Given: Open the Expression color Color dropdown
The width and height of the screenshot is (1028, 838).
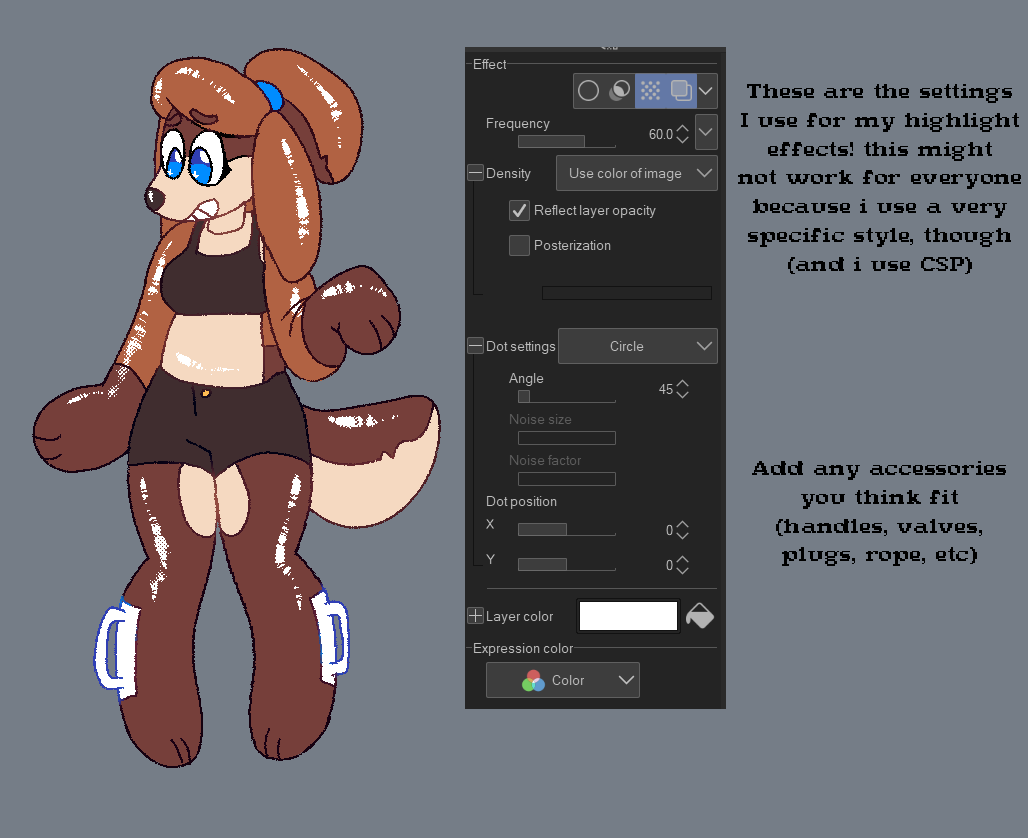Looking at the screenshot, I should click(563, 680).
